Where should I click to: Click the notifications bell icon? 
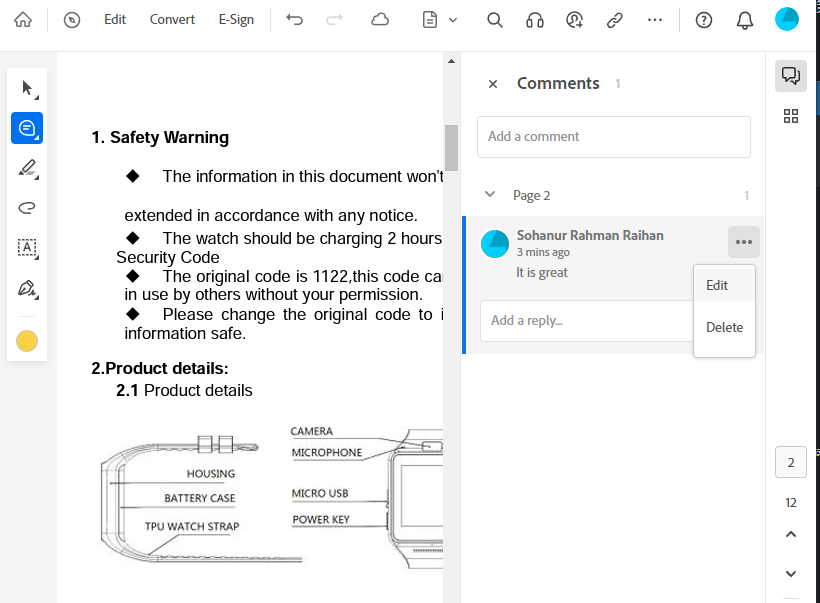coord(744,20)
